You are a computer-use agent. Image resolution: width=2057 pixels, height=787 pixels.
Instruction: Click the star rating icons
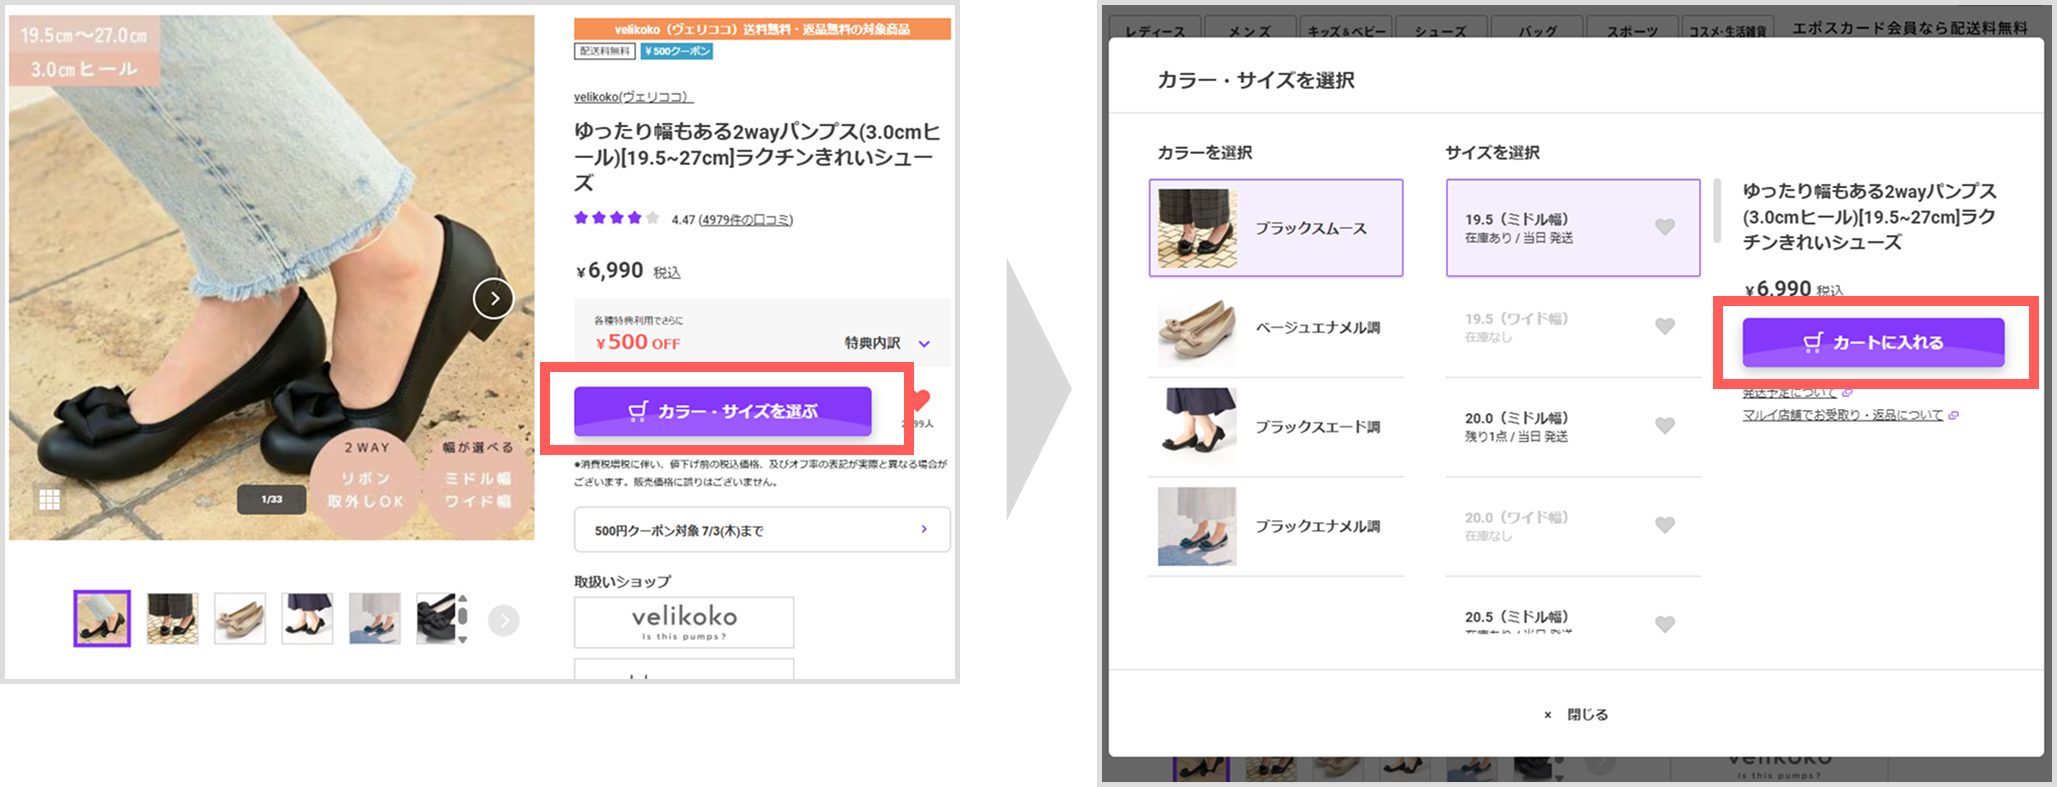click(616, 218)
